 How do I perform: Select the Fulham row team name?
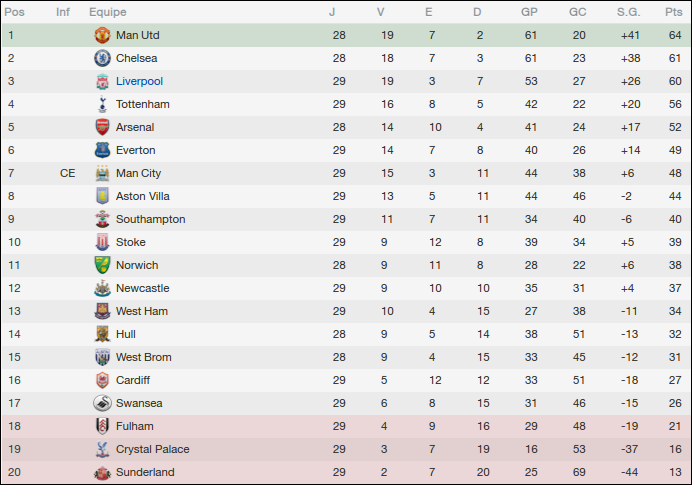[134, 426]
